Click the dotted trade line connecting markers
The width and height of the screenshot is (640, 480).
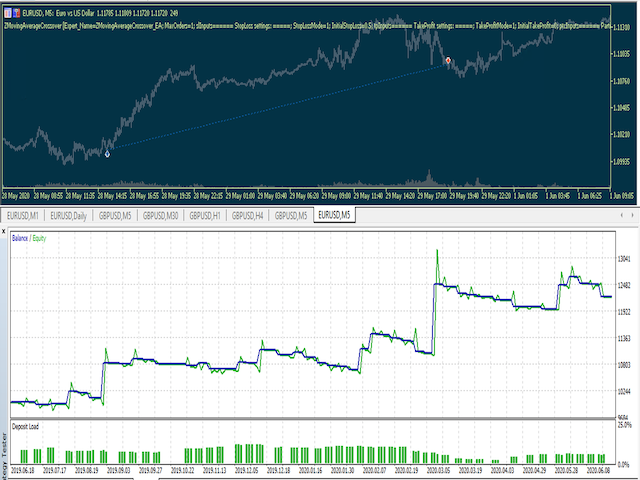278,107
